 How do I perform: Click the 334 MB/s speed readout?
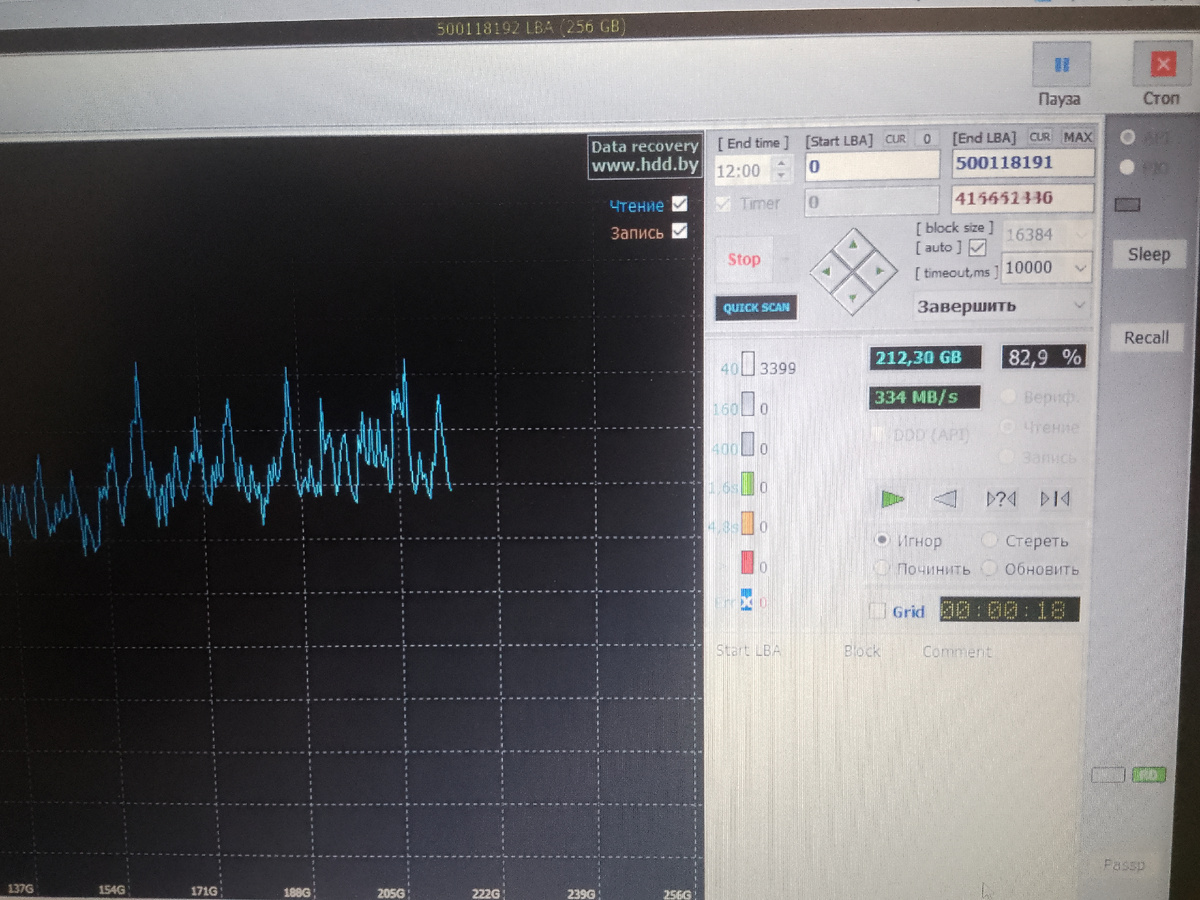tap(925, 397)
